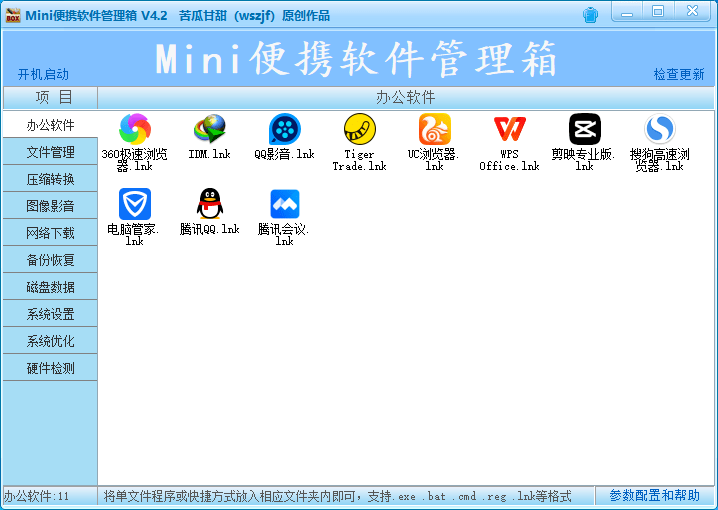718x510 pixels.
Task: Open the 备份恢复 category
Action: coord(50,260)
